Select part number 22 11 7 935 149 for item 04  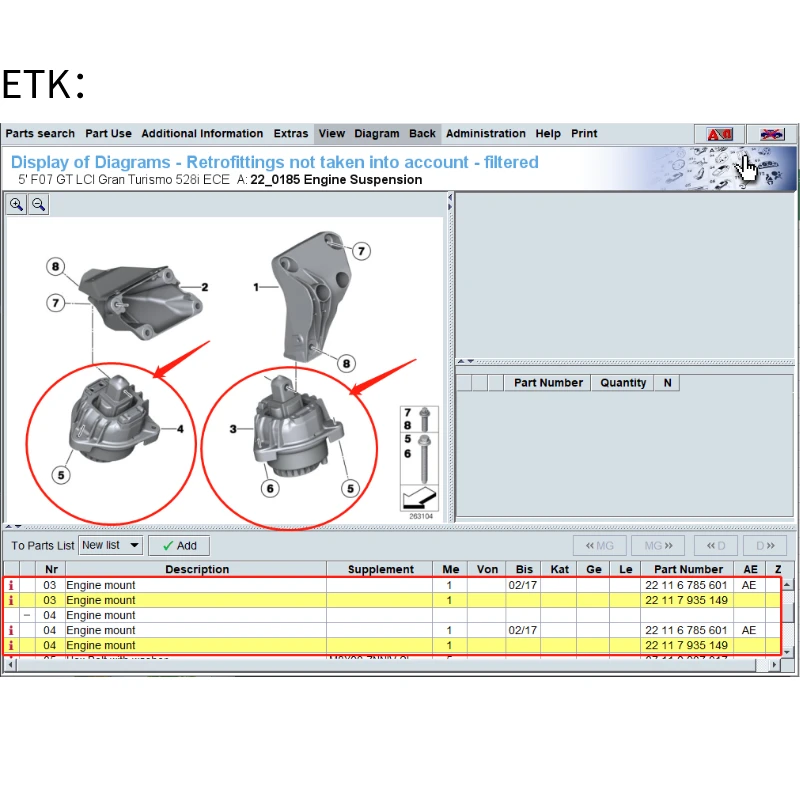pos(686,645)
